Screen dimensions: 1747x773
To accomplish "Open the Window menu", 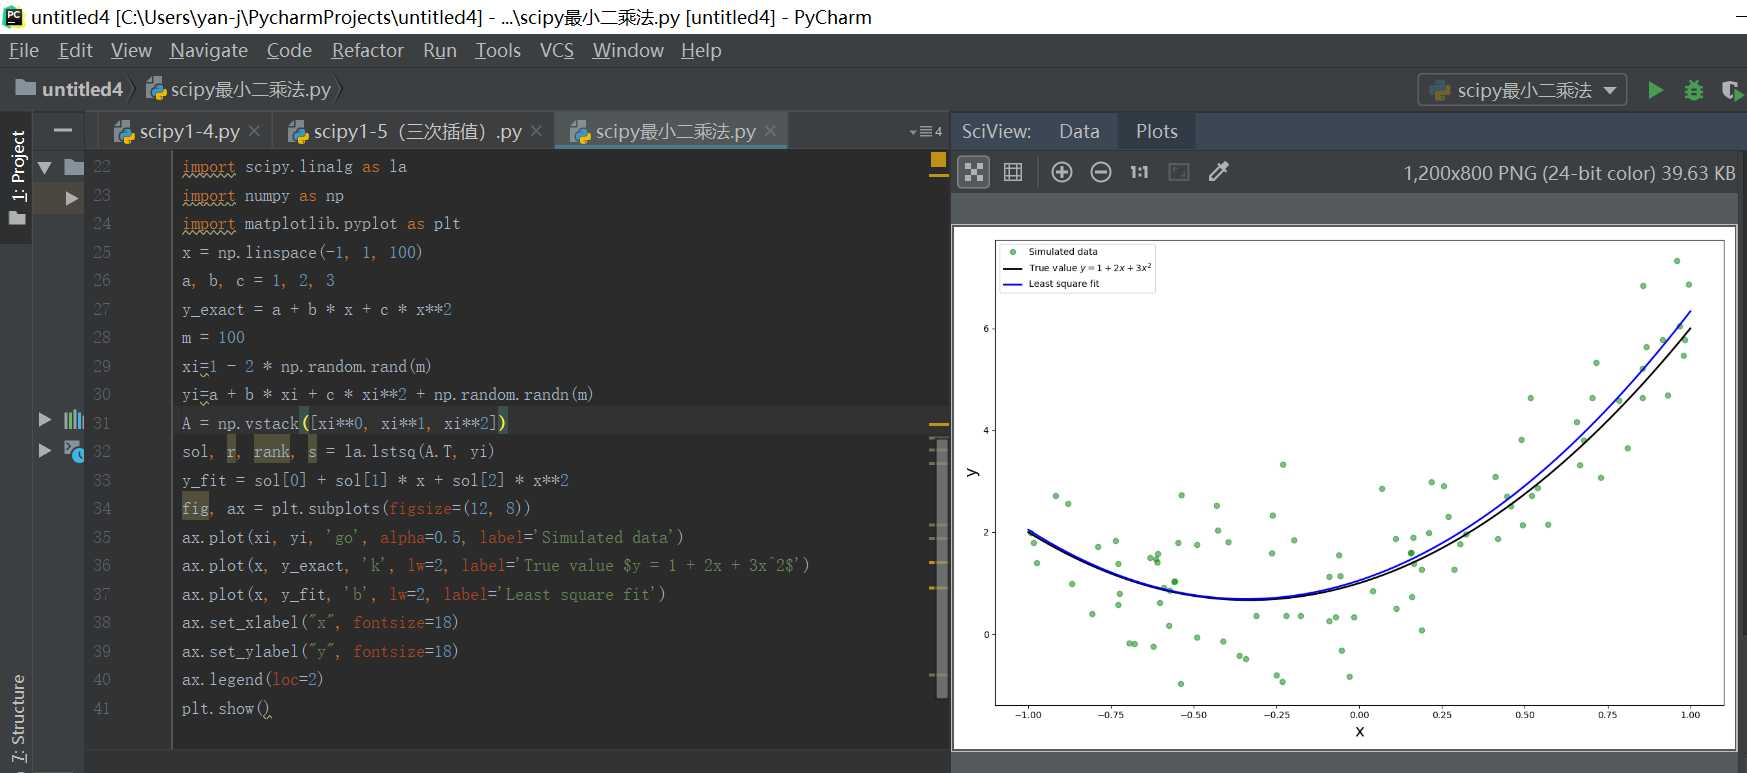I will (x=628, y=50).
